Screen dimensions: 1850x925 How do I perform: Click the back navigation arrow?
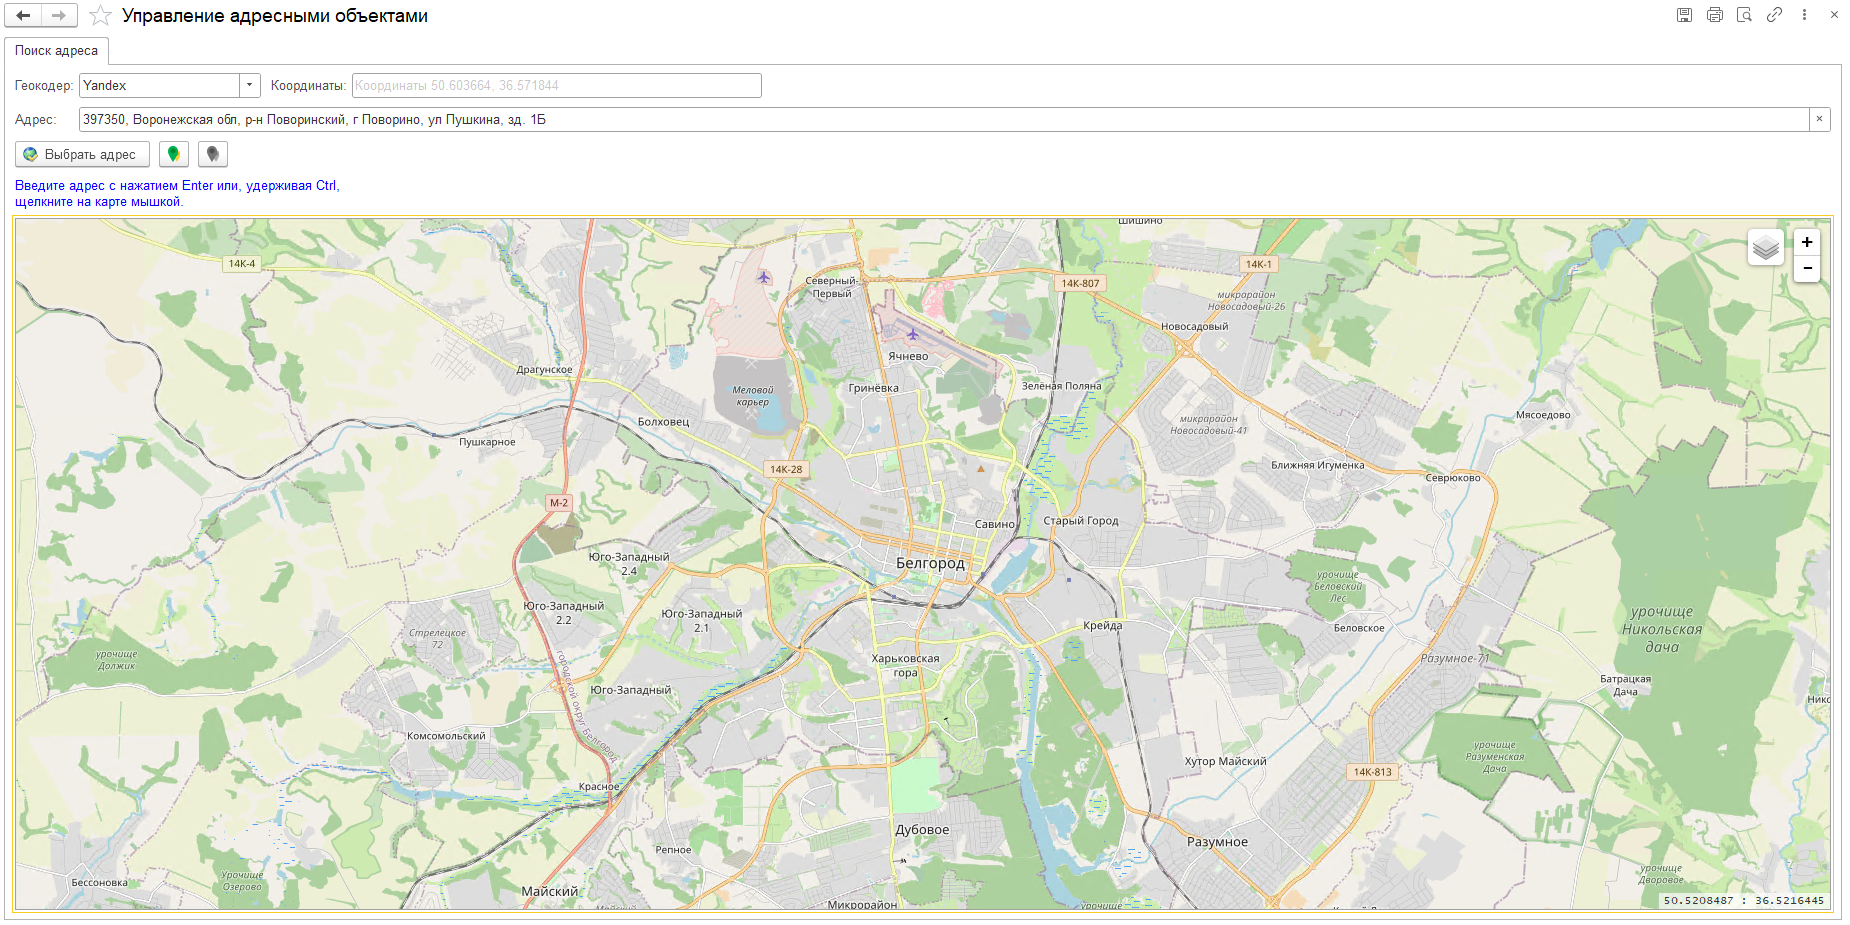point(23,15)
